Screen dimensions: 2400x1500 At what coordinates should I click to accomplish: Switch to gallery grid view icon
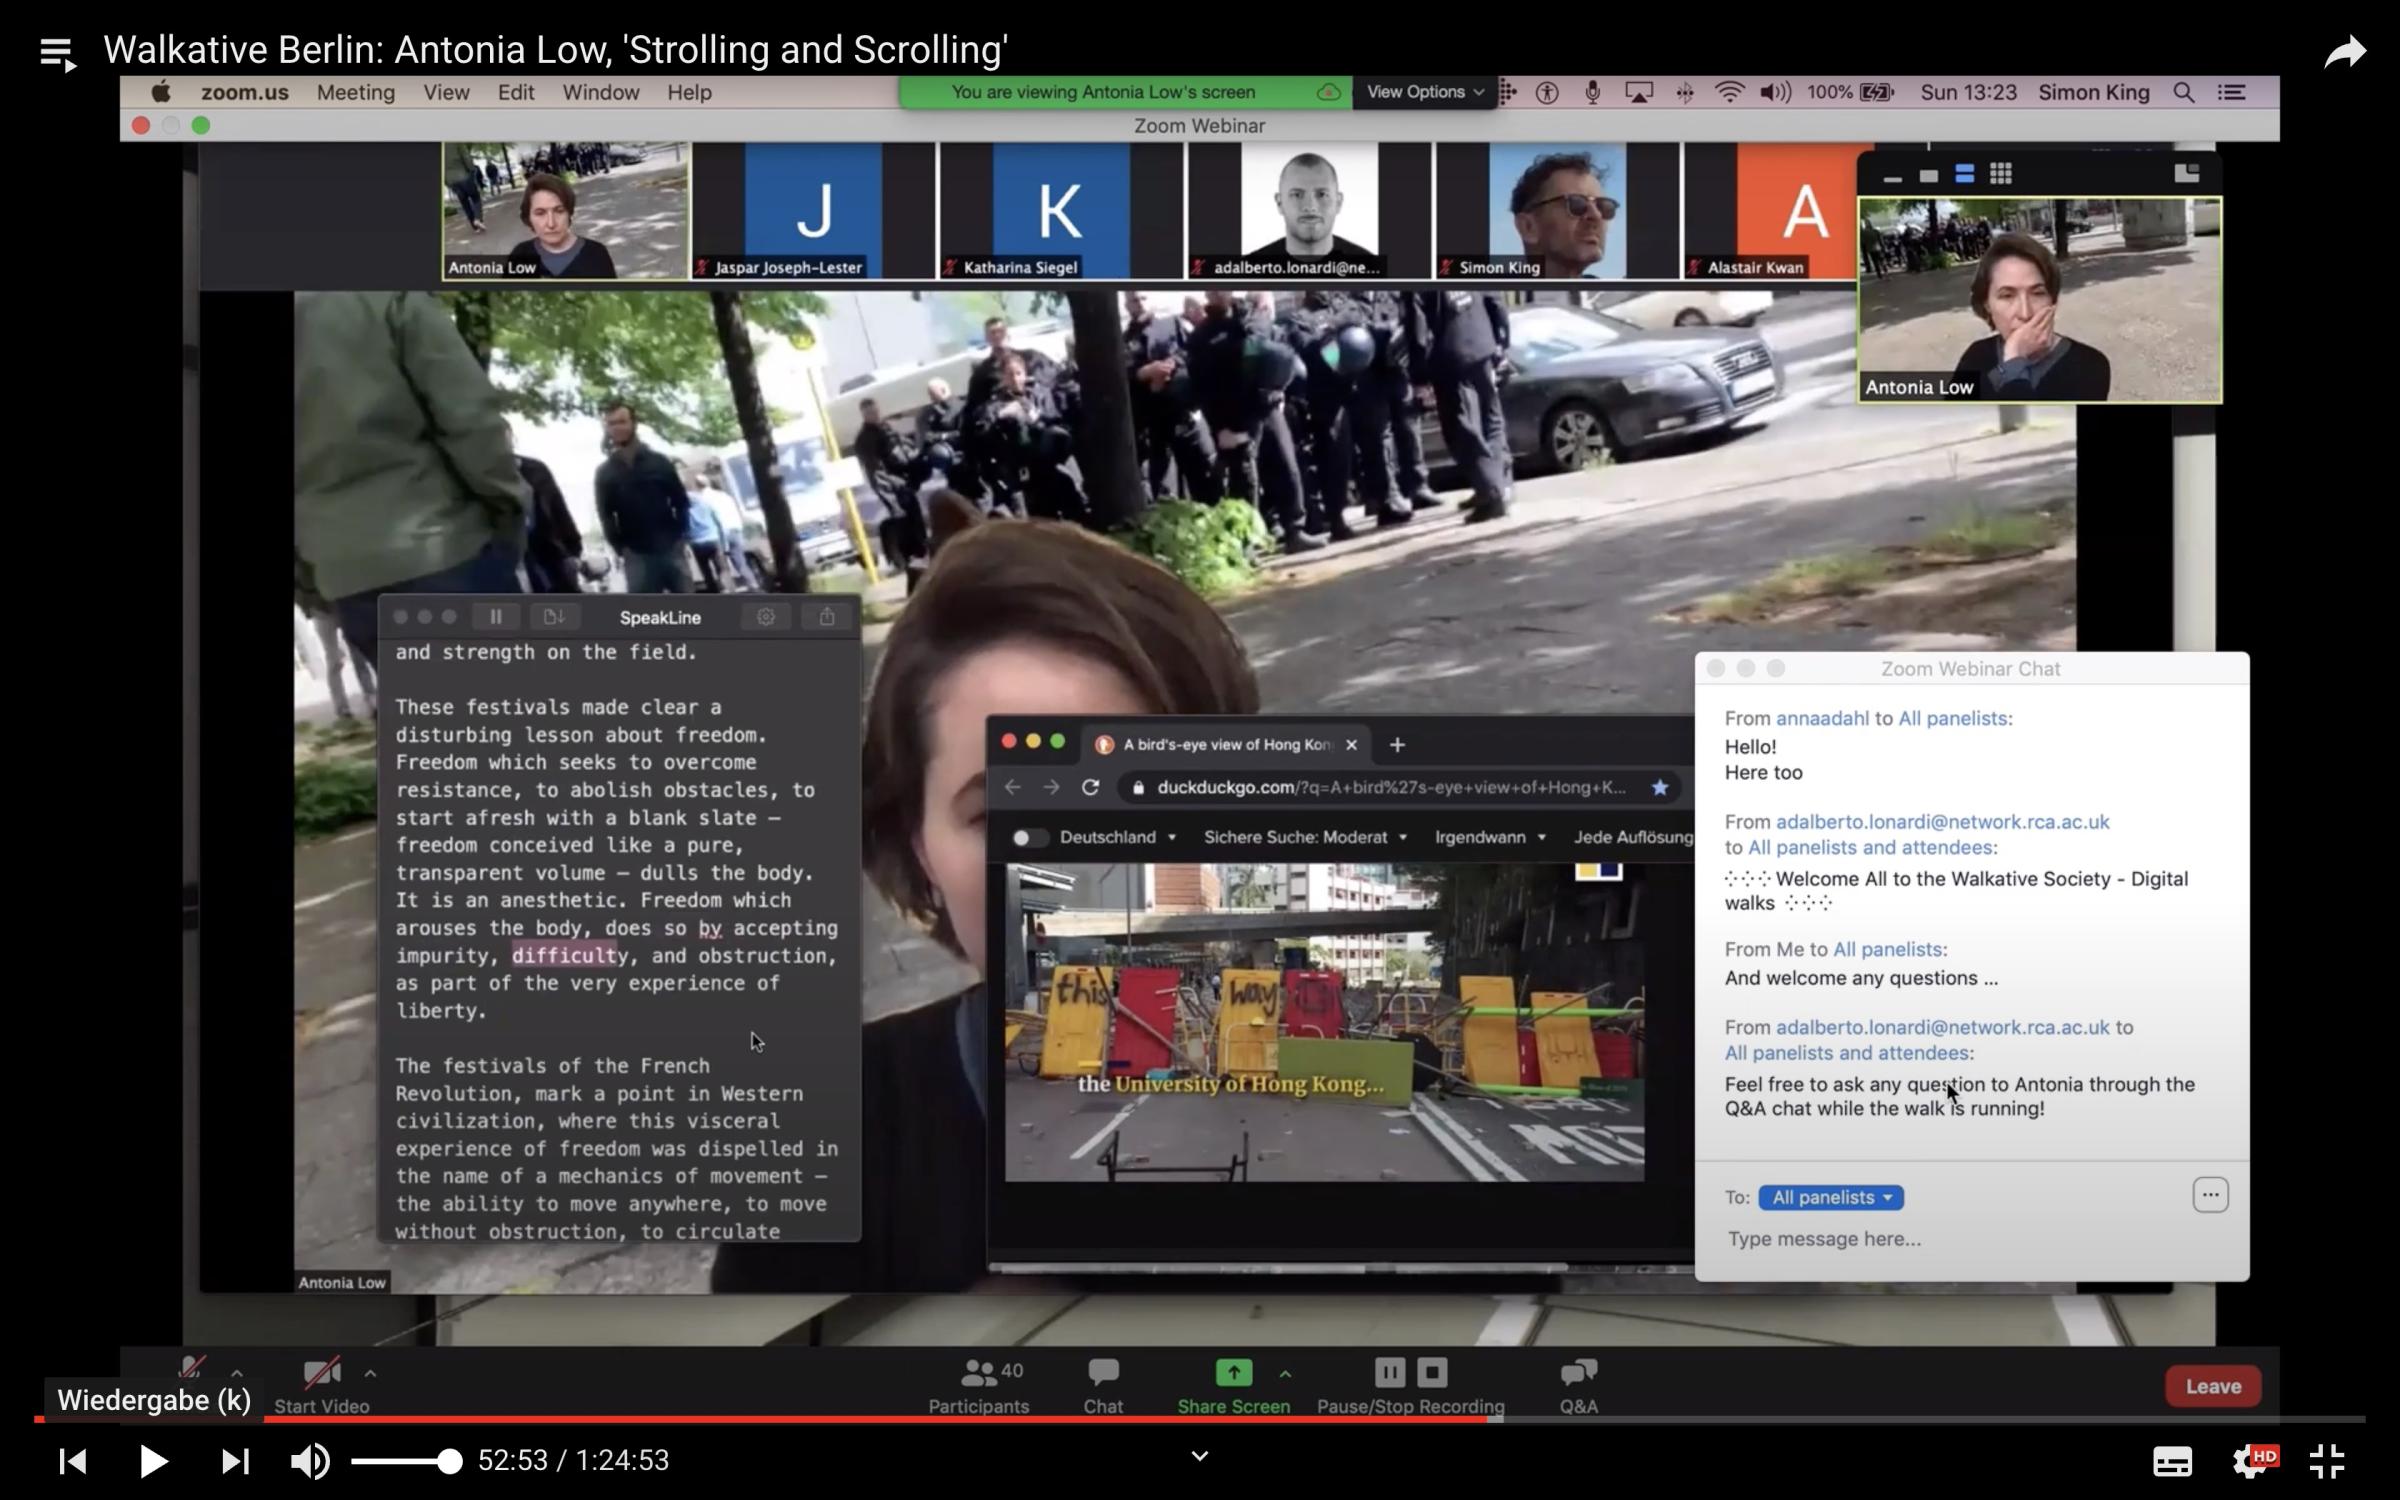click(2000, 174)
